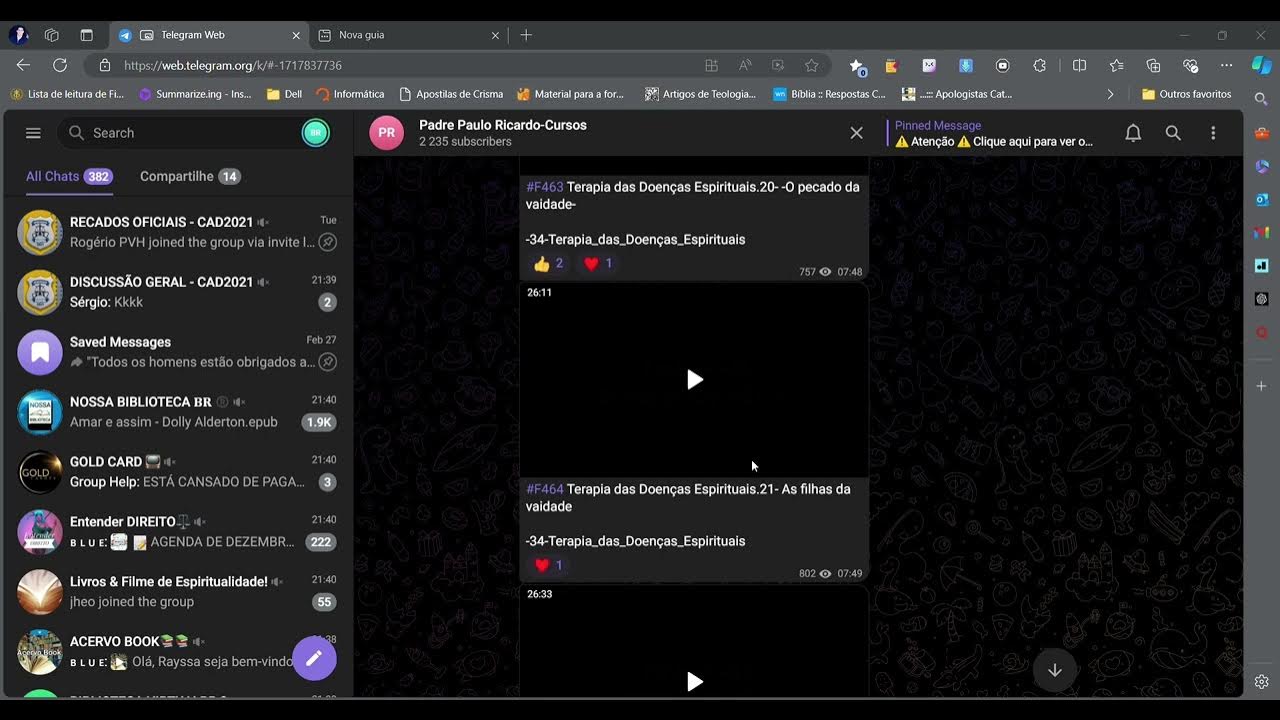Image resolution: width=1280 pixels, height=720 pixels.
Task: Open Entender DIREITO chat
Action: [x=177, y=532]
